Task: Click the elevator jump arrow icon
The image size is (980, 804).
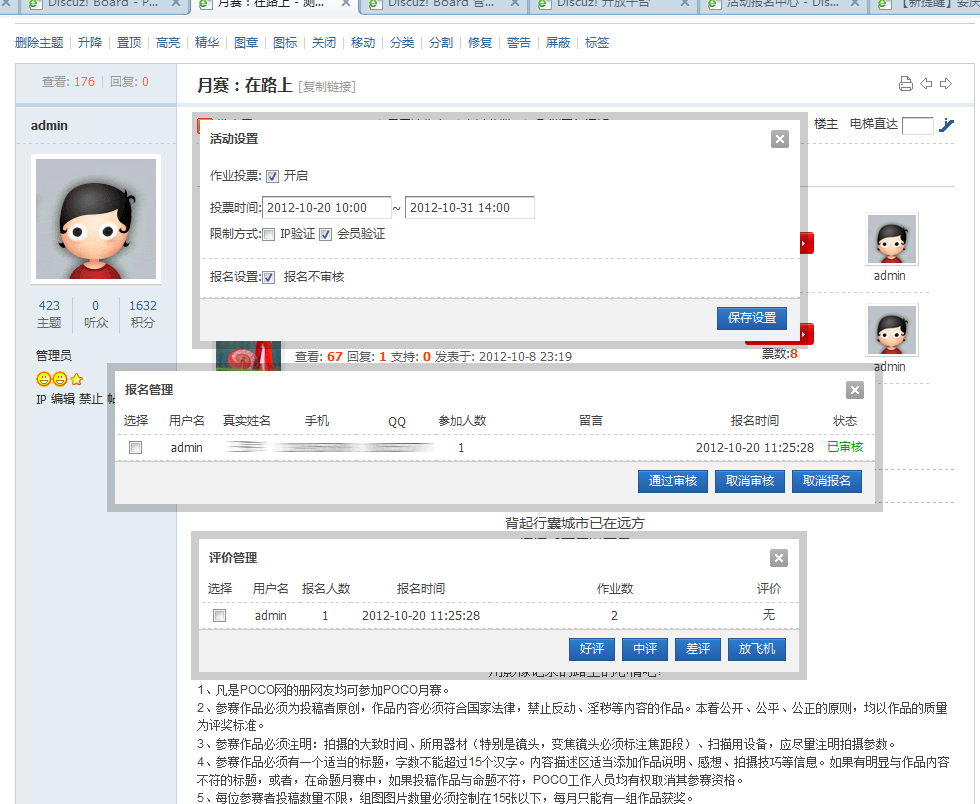Action: pyautogui.click(x=946, y=125)
